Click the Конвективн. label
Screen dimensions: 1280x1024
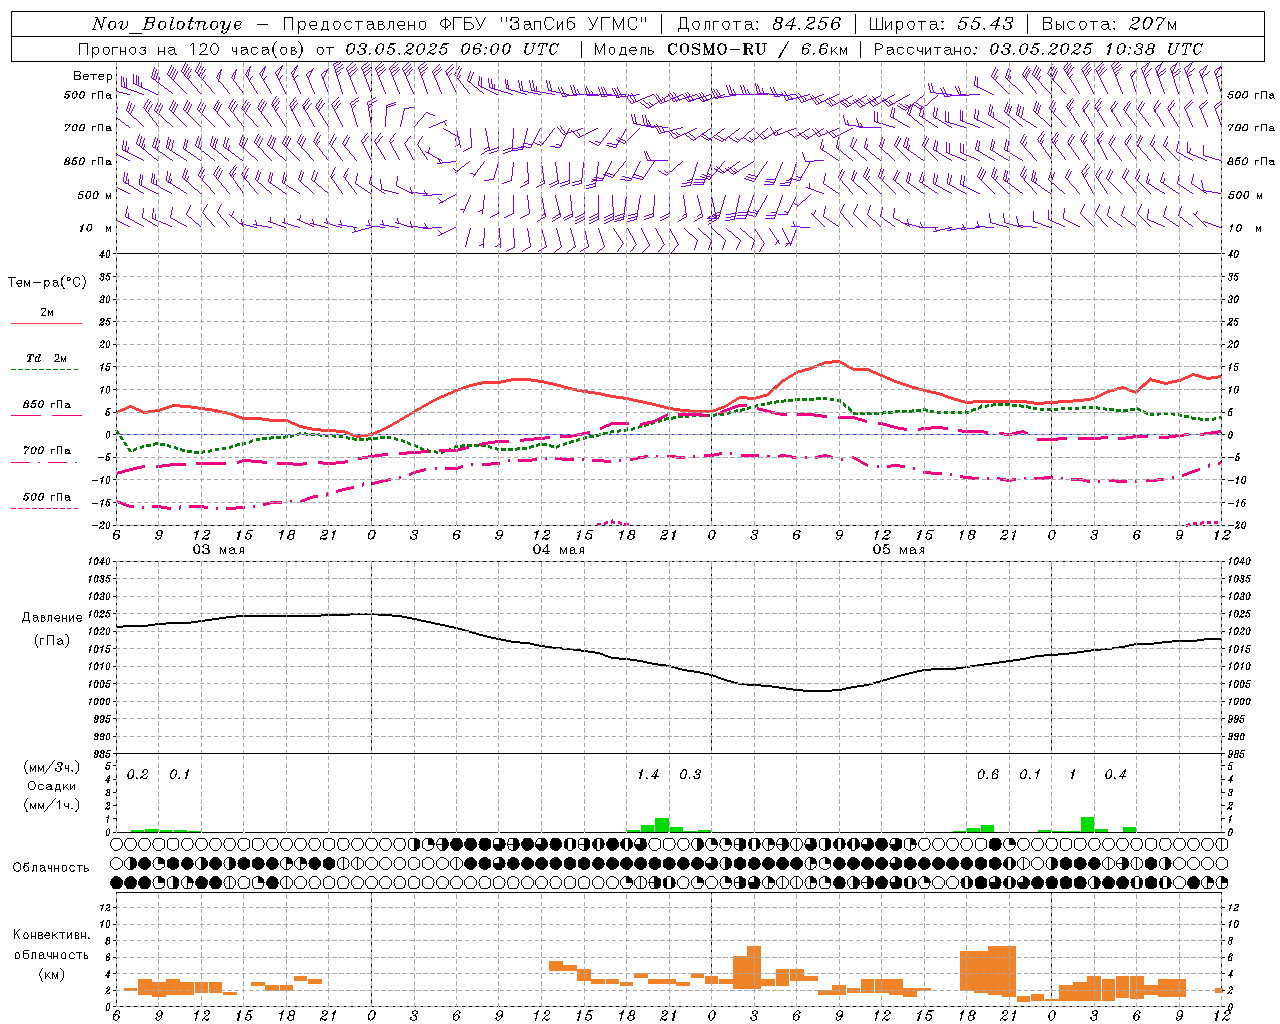click(x=52, y=935)
